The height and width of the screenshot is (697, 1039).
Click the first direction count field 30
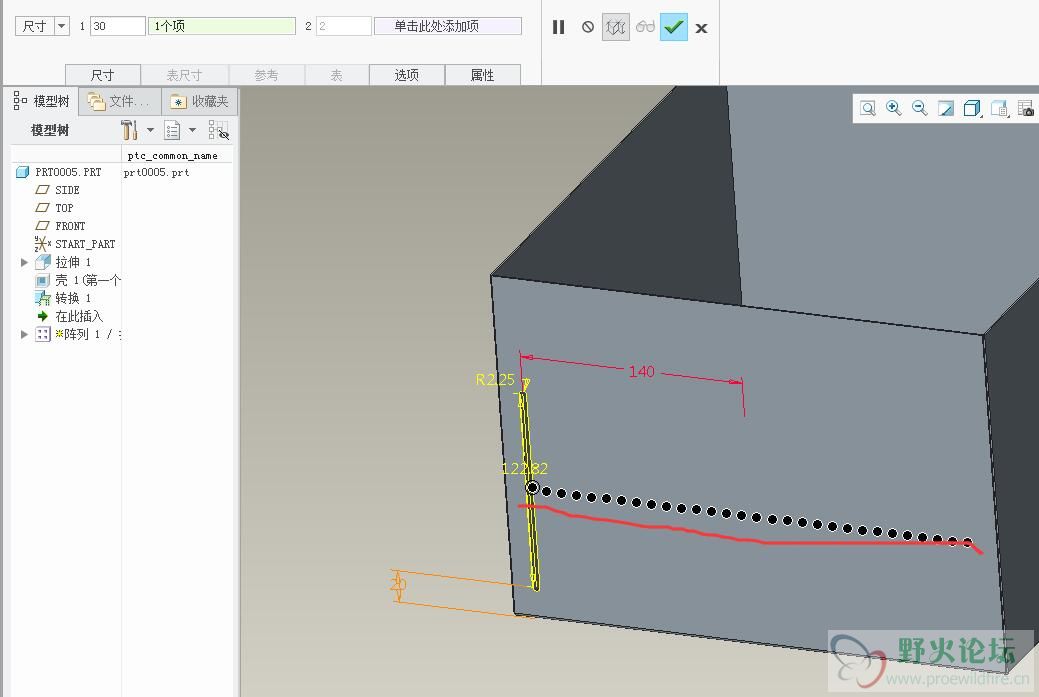tap(118, 26)
